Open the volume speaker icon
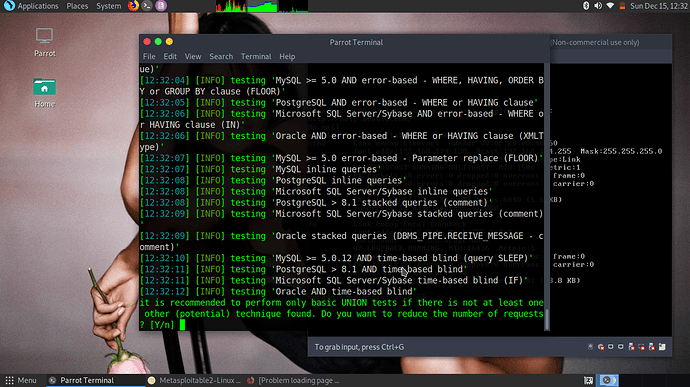The height and width of the screenshot is (387, 690). pos(598,6)
